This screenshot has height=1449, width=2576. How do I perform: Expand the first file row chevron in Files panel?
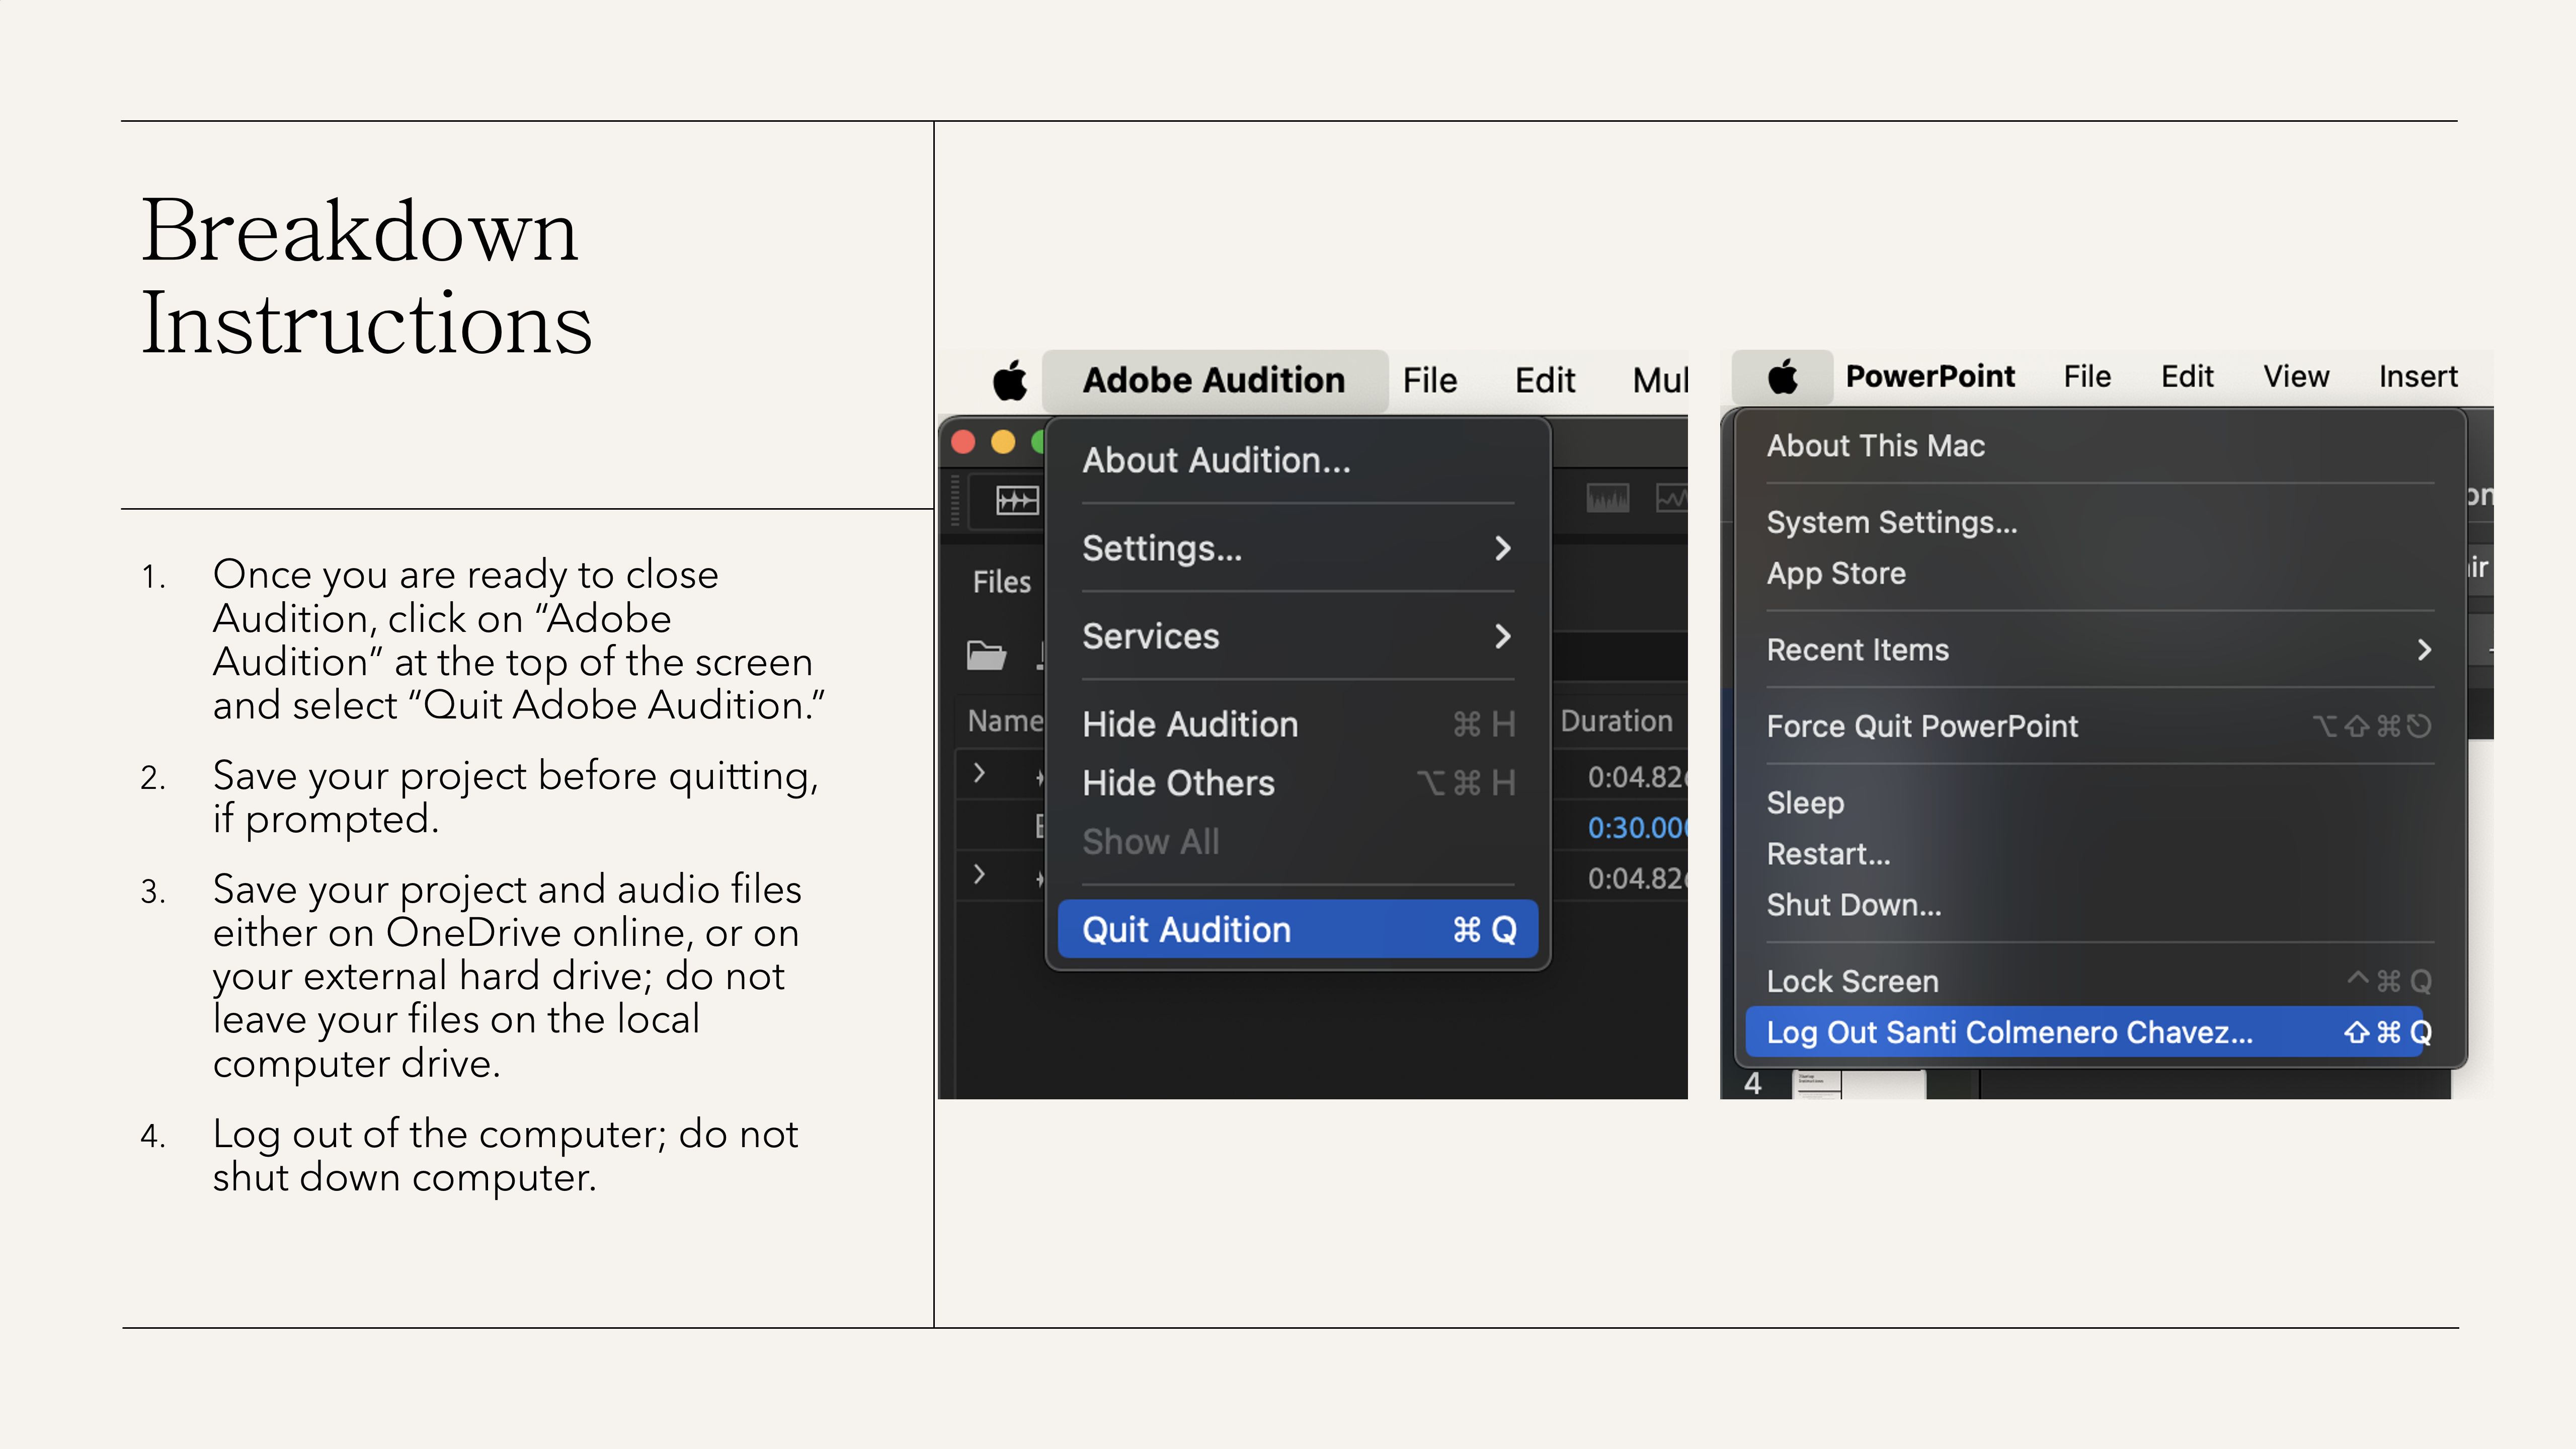[980, 773]
